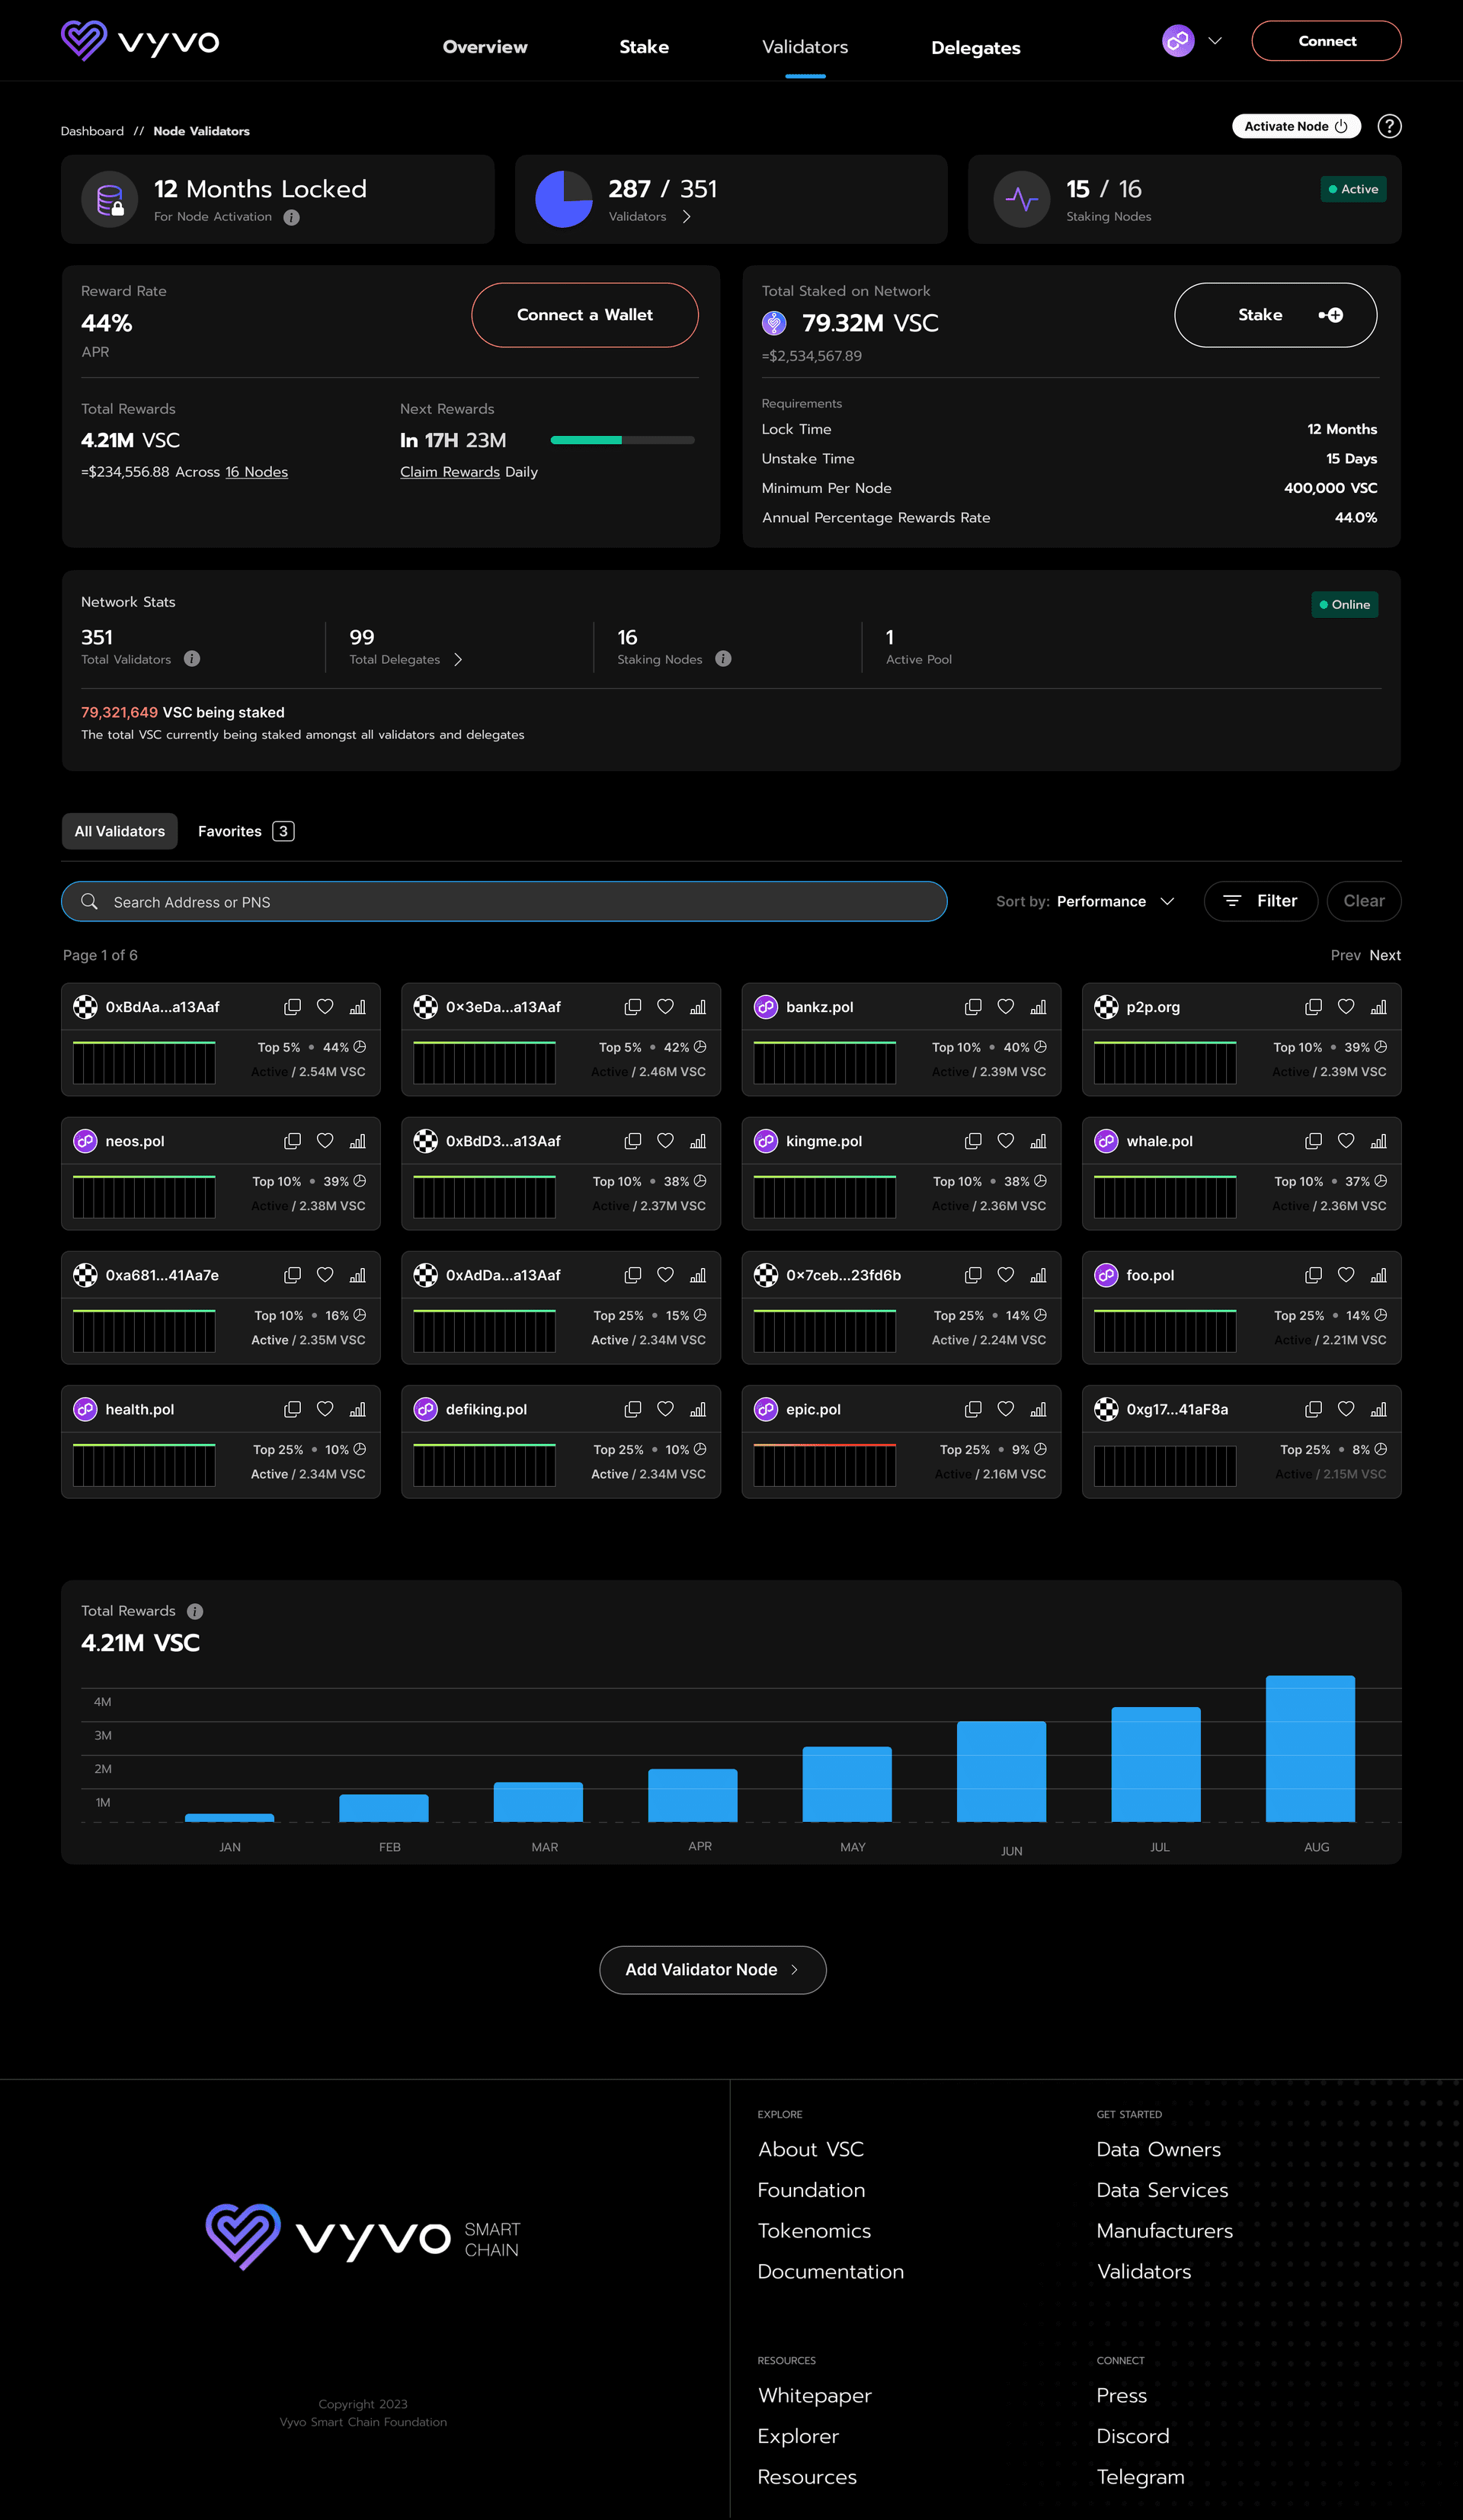
Task: Follow the Claim Rewards link
Action: click(450, 472)
